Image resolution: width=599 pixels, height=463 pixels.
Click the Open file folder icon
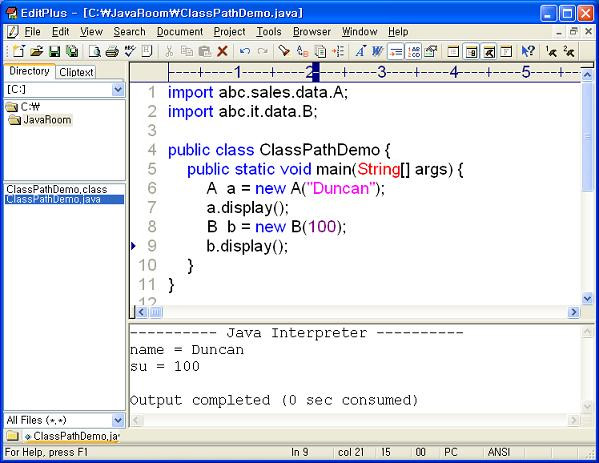click(37, 51)
